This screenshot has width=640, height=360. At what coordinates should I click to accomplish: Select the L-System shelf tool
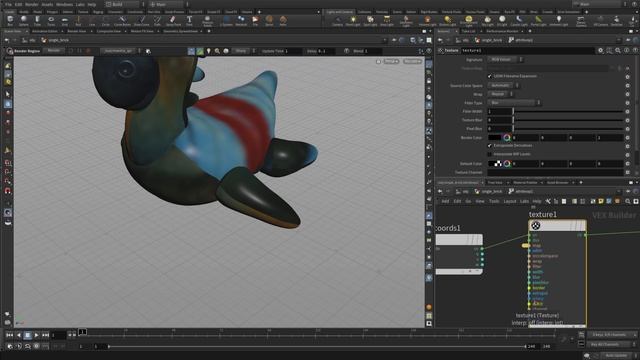[226, 20]
